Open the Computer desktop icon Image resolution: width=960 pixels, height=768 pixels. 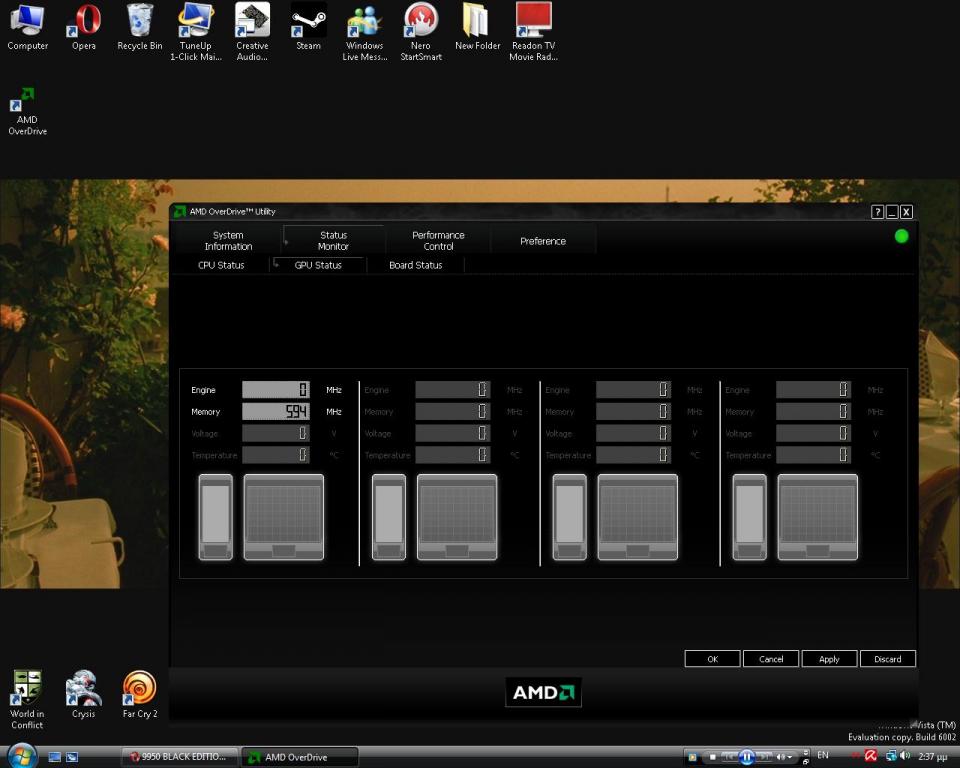27,27
